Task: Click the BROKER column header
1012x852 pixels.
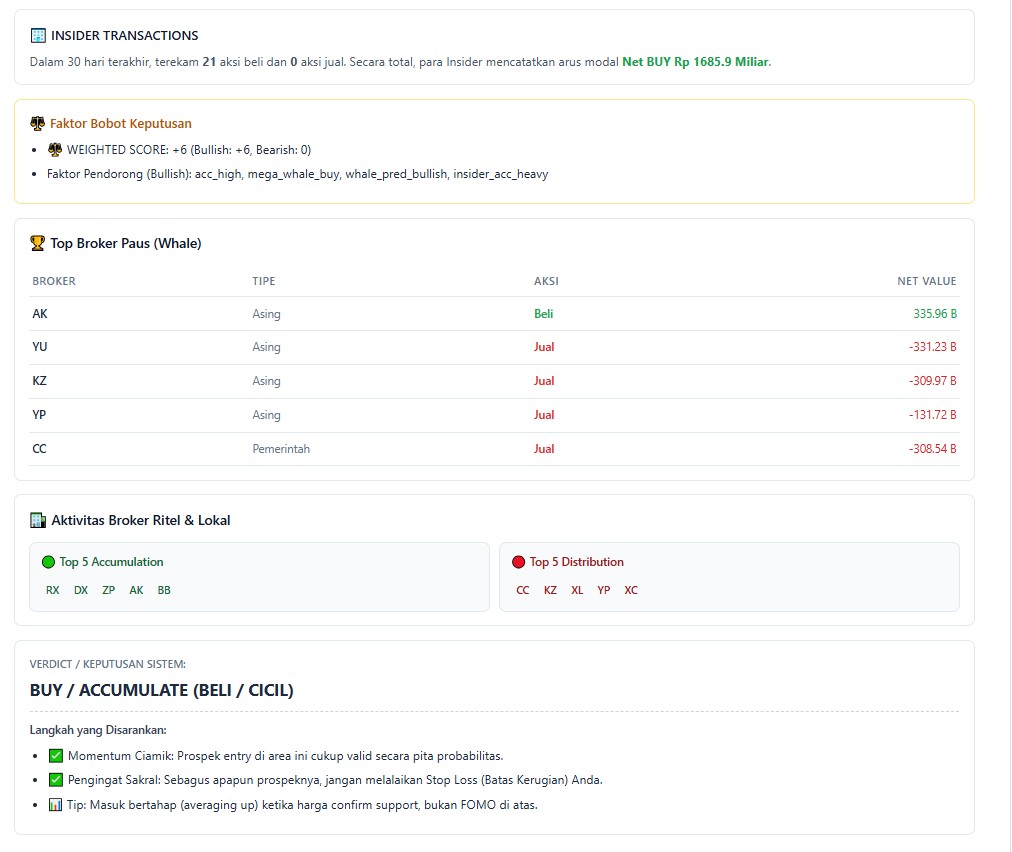Action: 54,281
